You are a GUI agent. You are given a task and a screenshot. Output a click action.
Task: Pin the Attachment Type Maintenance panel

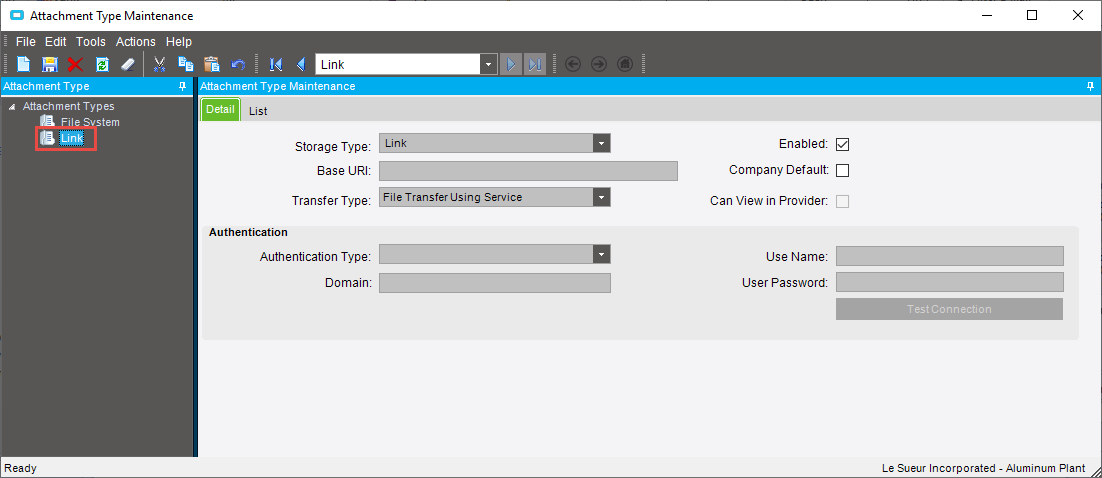1091,86
